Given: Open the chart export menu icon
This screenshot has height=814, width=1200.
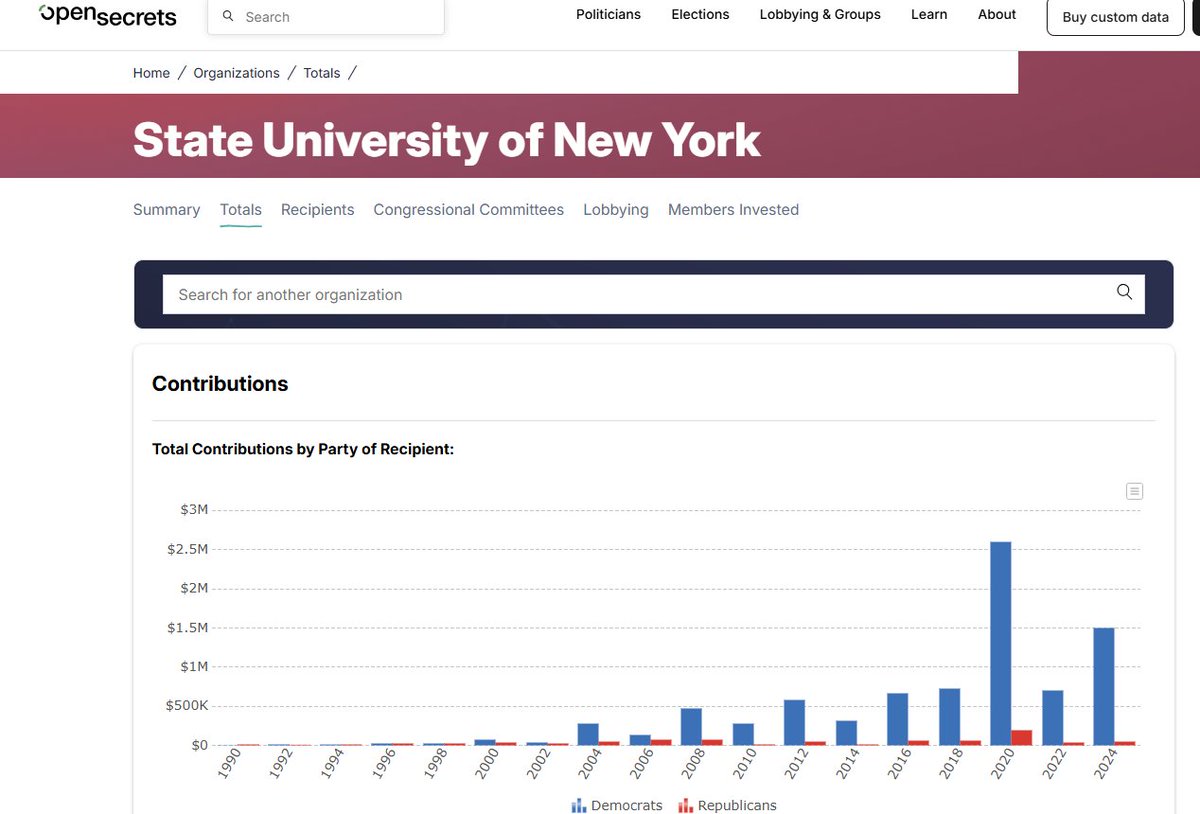Looking at the screenshot, I should (1134, 491).
